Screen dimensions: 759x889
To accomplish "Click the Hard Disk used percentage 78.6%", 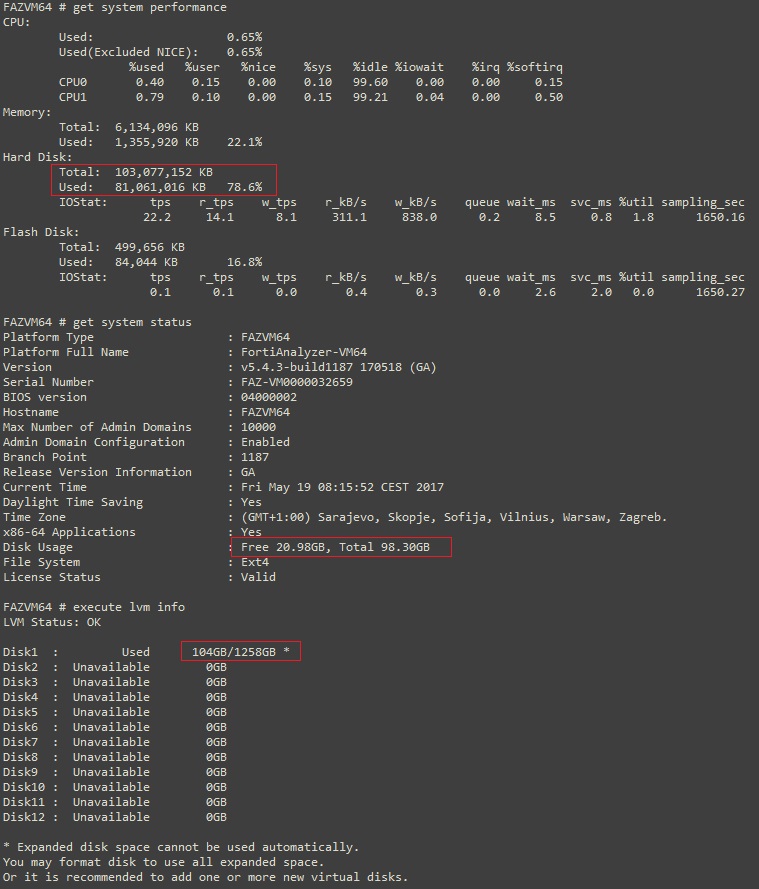I will click(244, 187).
